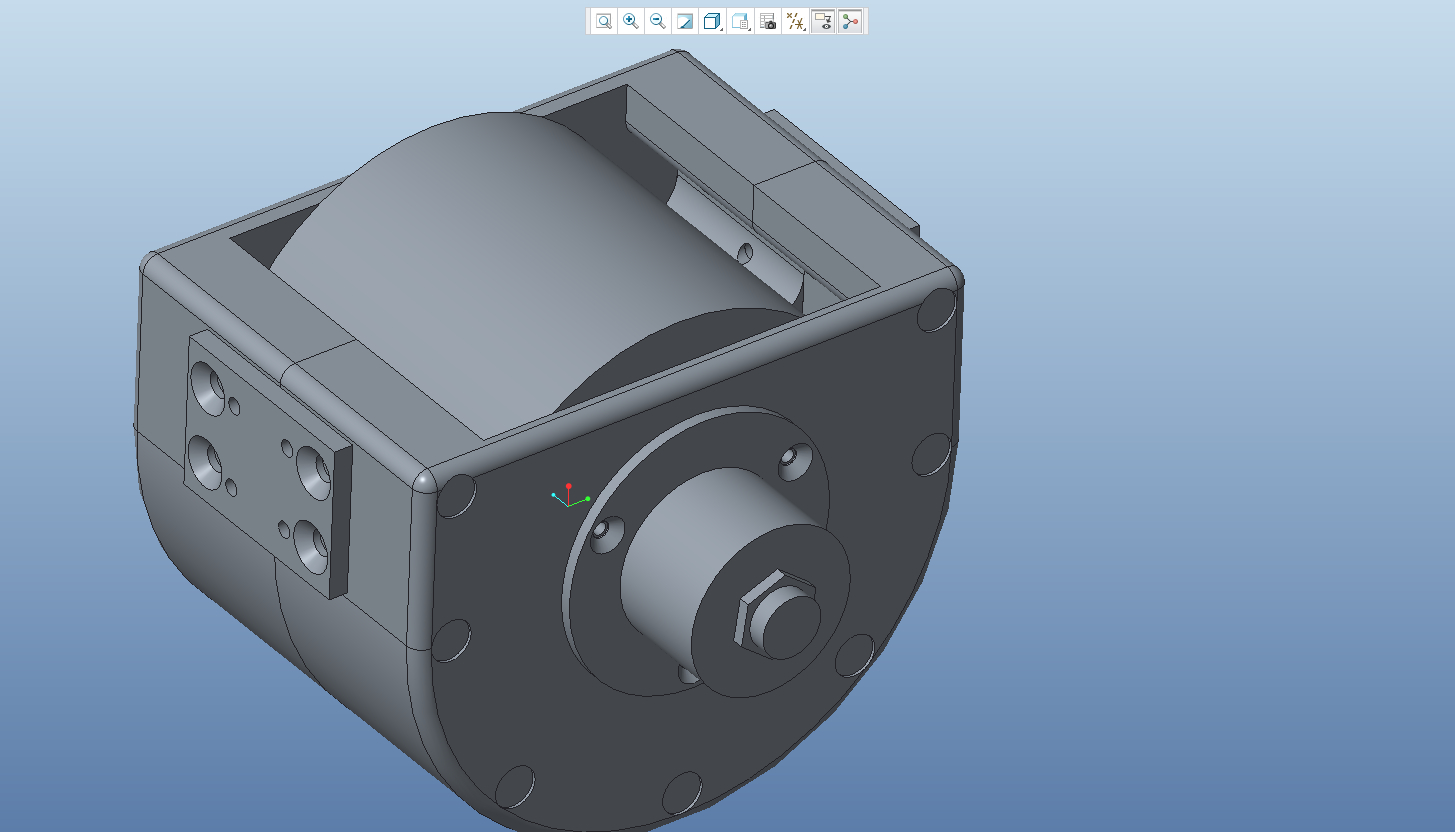Toggle the Annotation Display eye button

(x=823, y=21)
